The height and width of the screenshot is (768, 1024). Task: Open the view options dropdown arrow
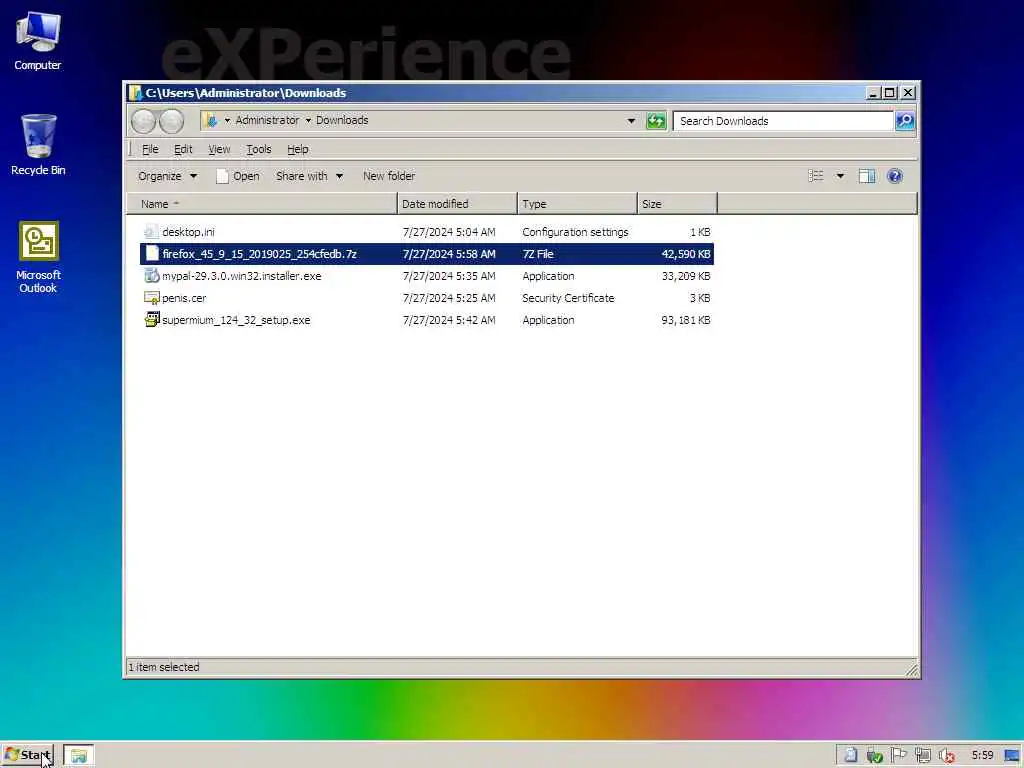pyautogui.click(x=840, y=176)
